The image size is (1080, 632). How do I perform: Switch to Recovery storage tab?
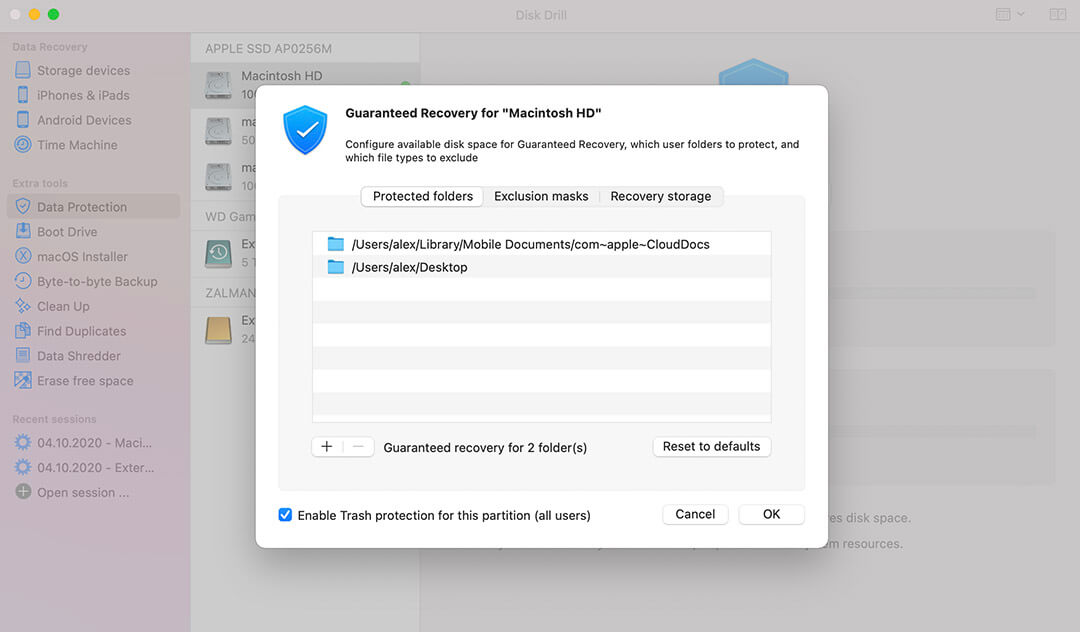coord(661,196)
